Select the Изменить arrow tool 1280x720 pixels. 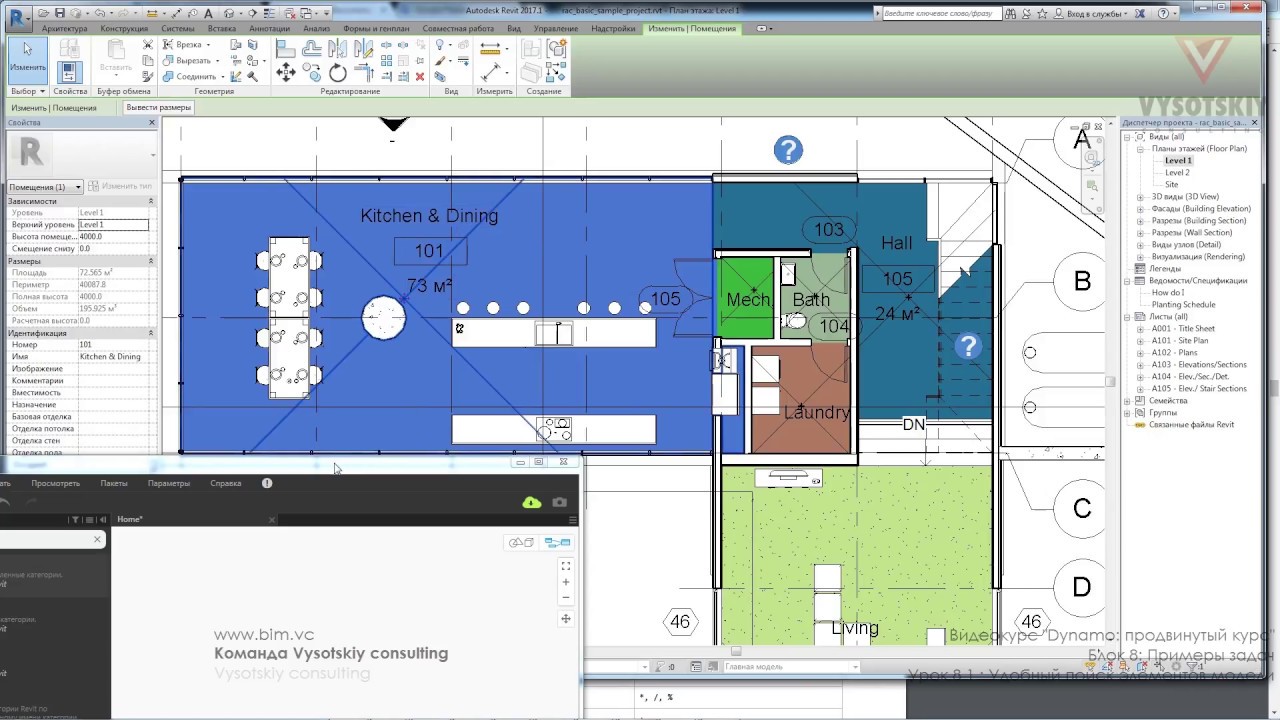pyautogui.click(x=28, y=57)
